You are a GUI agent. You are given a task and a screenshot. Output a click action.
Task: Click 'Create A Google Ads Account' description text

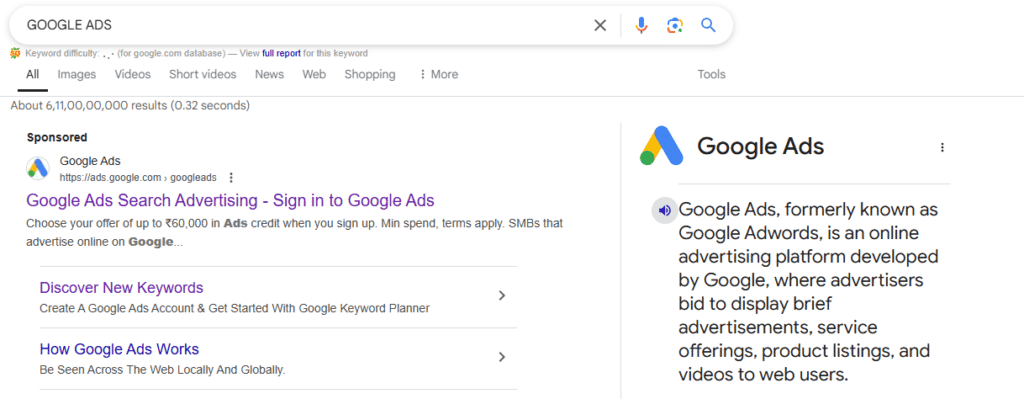click(x=234, y=308)
